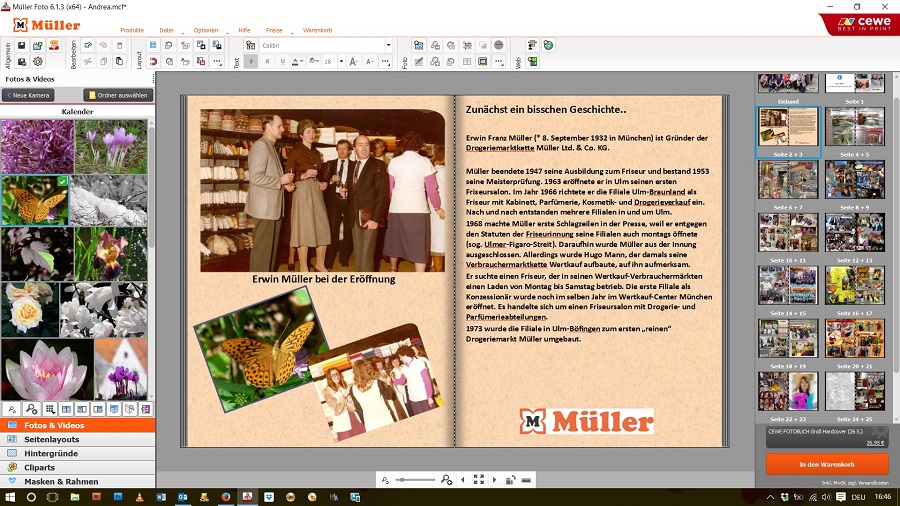Click the fit-to-screen icon below the page
Viewport: 900px width, 506px height.
pos(478,480)
